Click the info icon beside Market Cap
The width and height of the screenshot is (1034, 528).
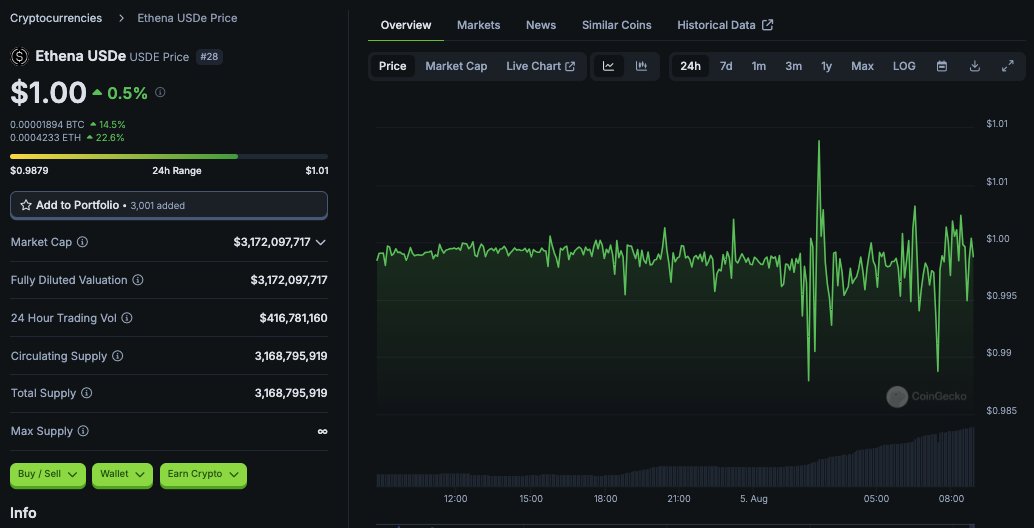click(82, 242)
